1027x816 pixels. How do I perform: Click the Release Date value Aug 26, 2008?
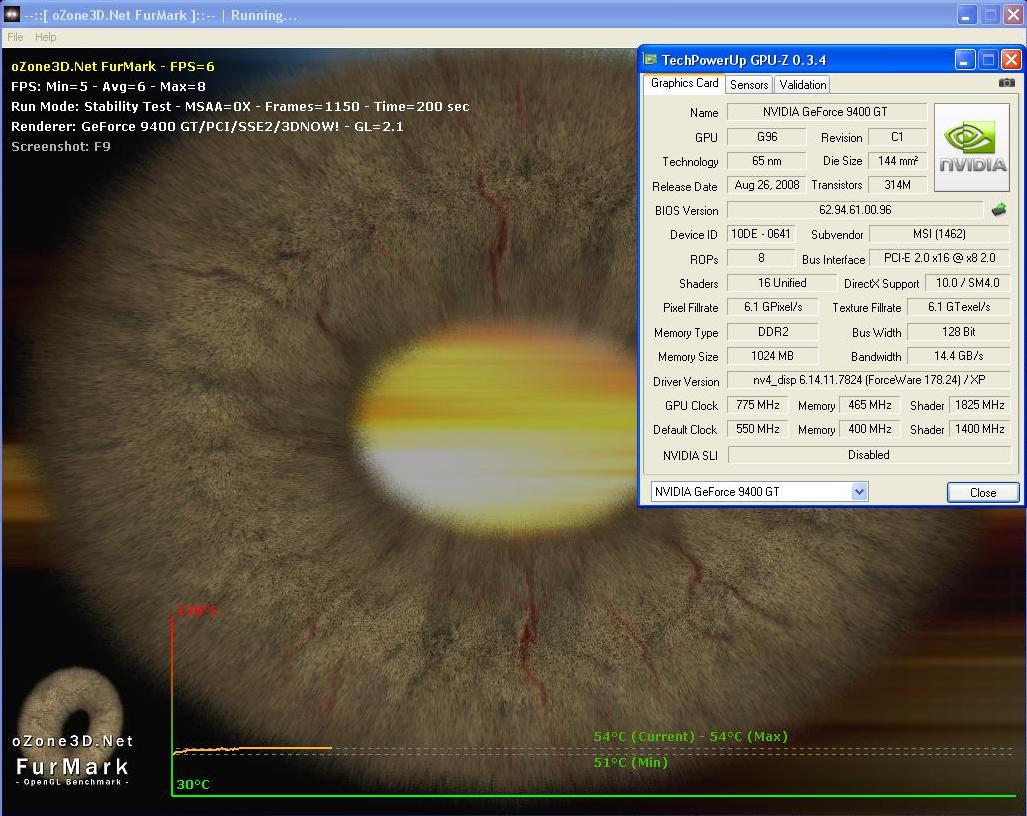[766, 185]
